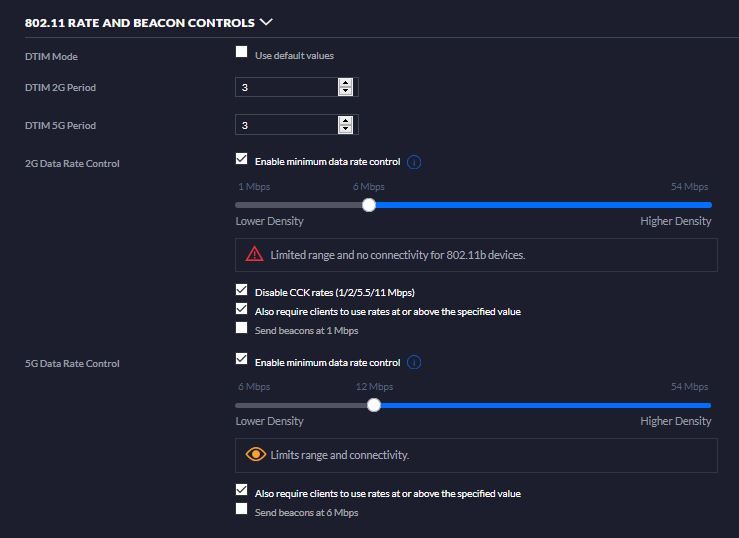Enable Send beacons at 6 Mbps

pos(241,510)
